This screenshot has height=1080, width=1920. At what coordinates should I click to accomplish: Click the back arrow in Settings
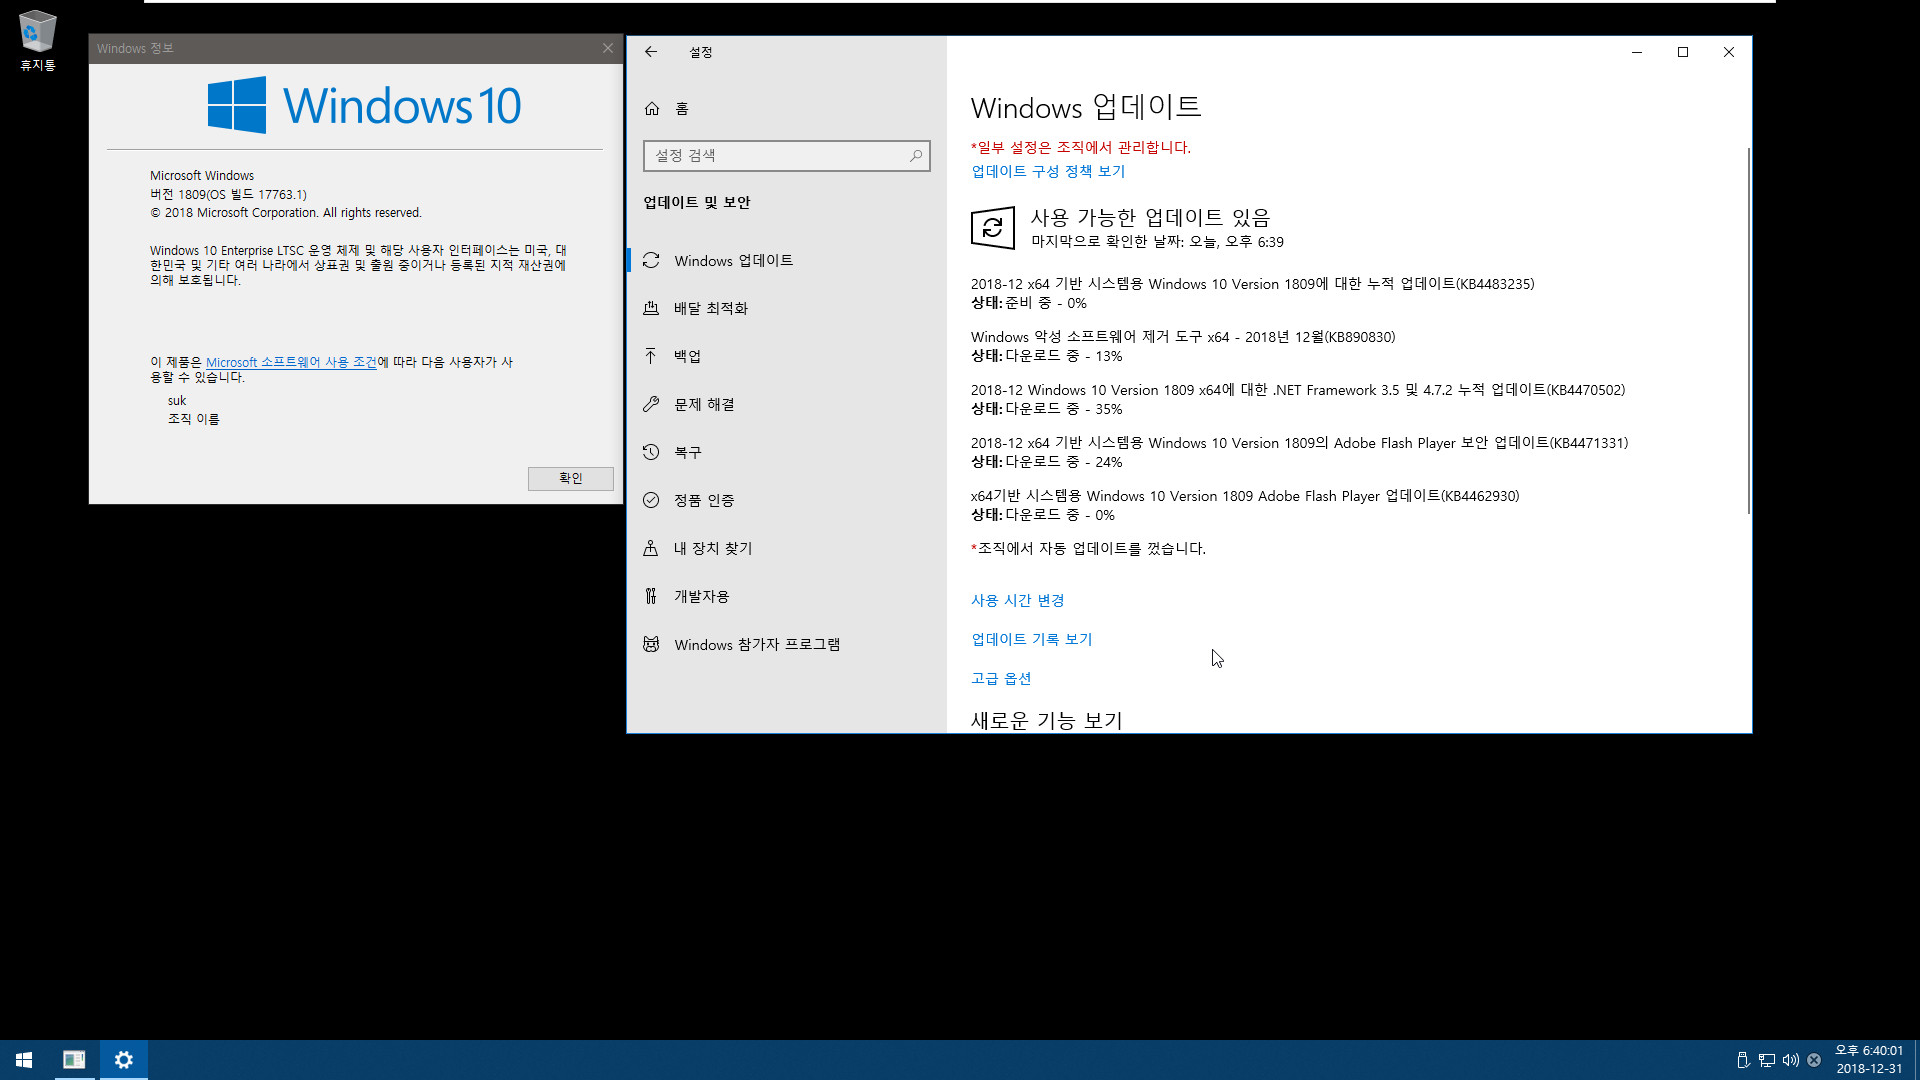click(x=651, y=52)
